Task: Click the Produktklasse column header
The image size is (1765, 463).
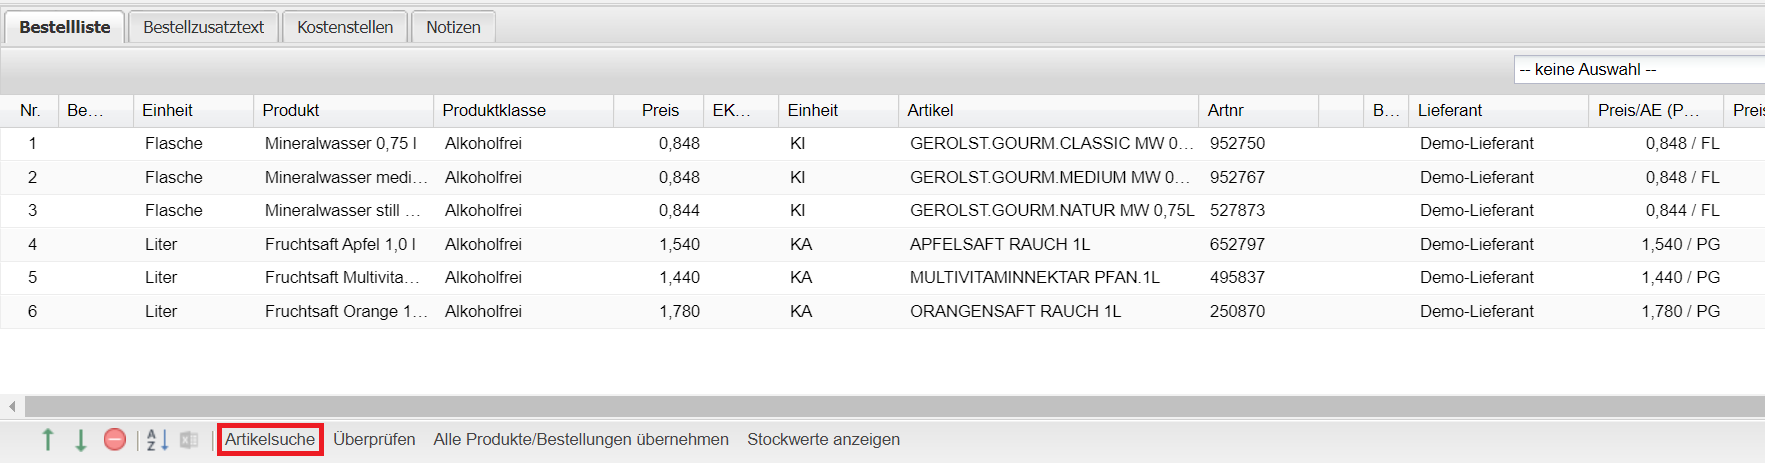Action: tap(494, 111)
